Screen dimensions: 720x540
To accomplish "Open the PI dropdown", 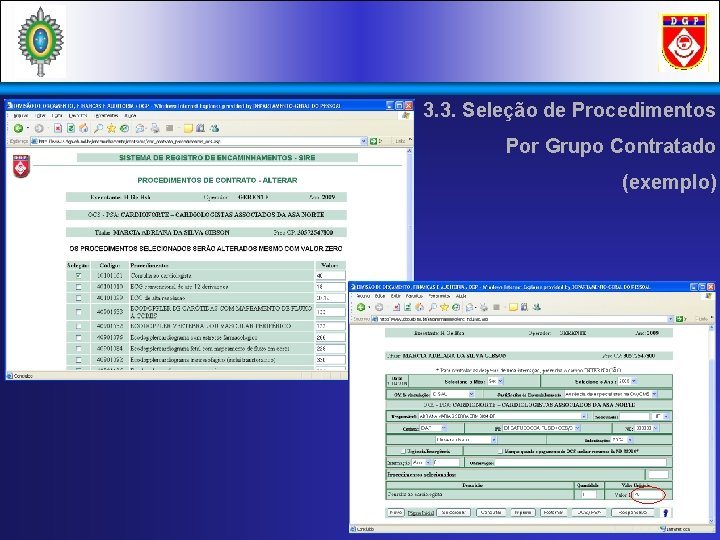I will pos(541,428).
